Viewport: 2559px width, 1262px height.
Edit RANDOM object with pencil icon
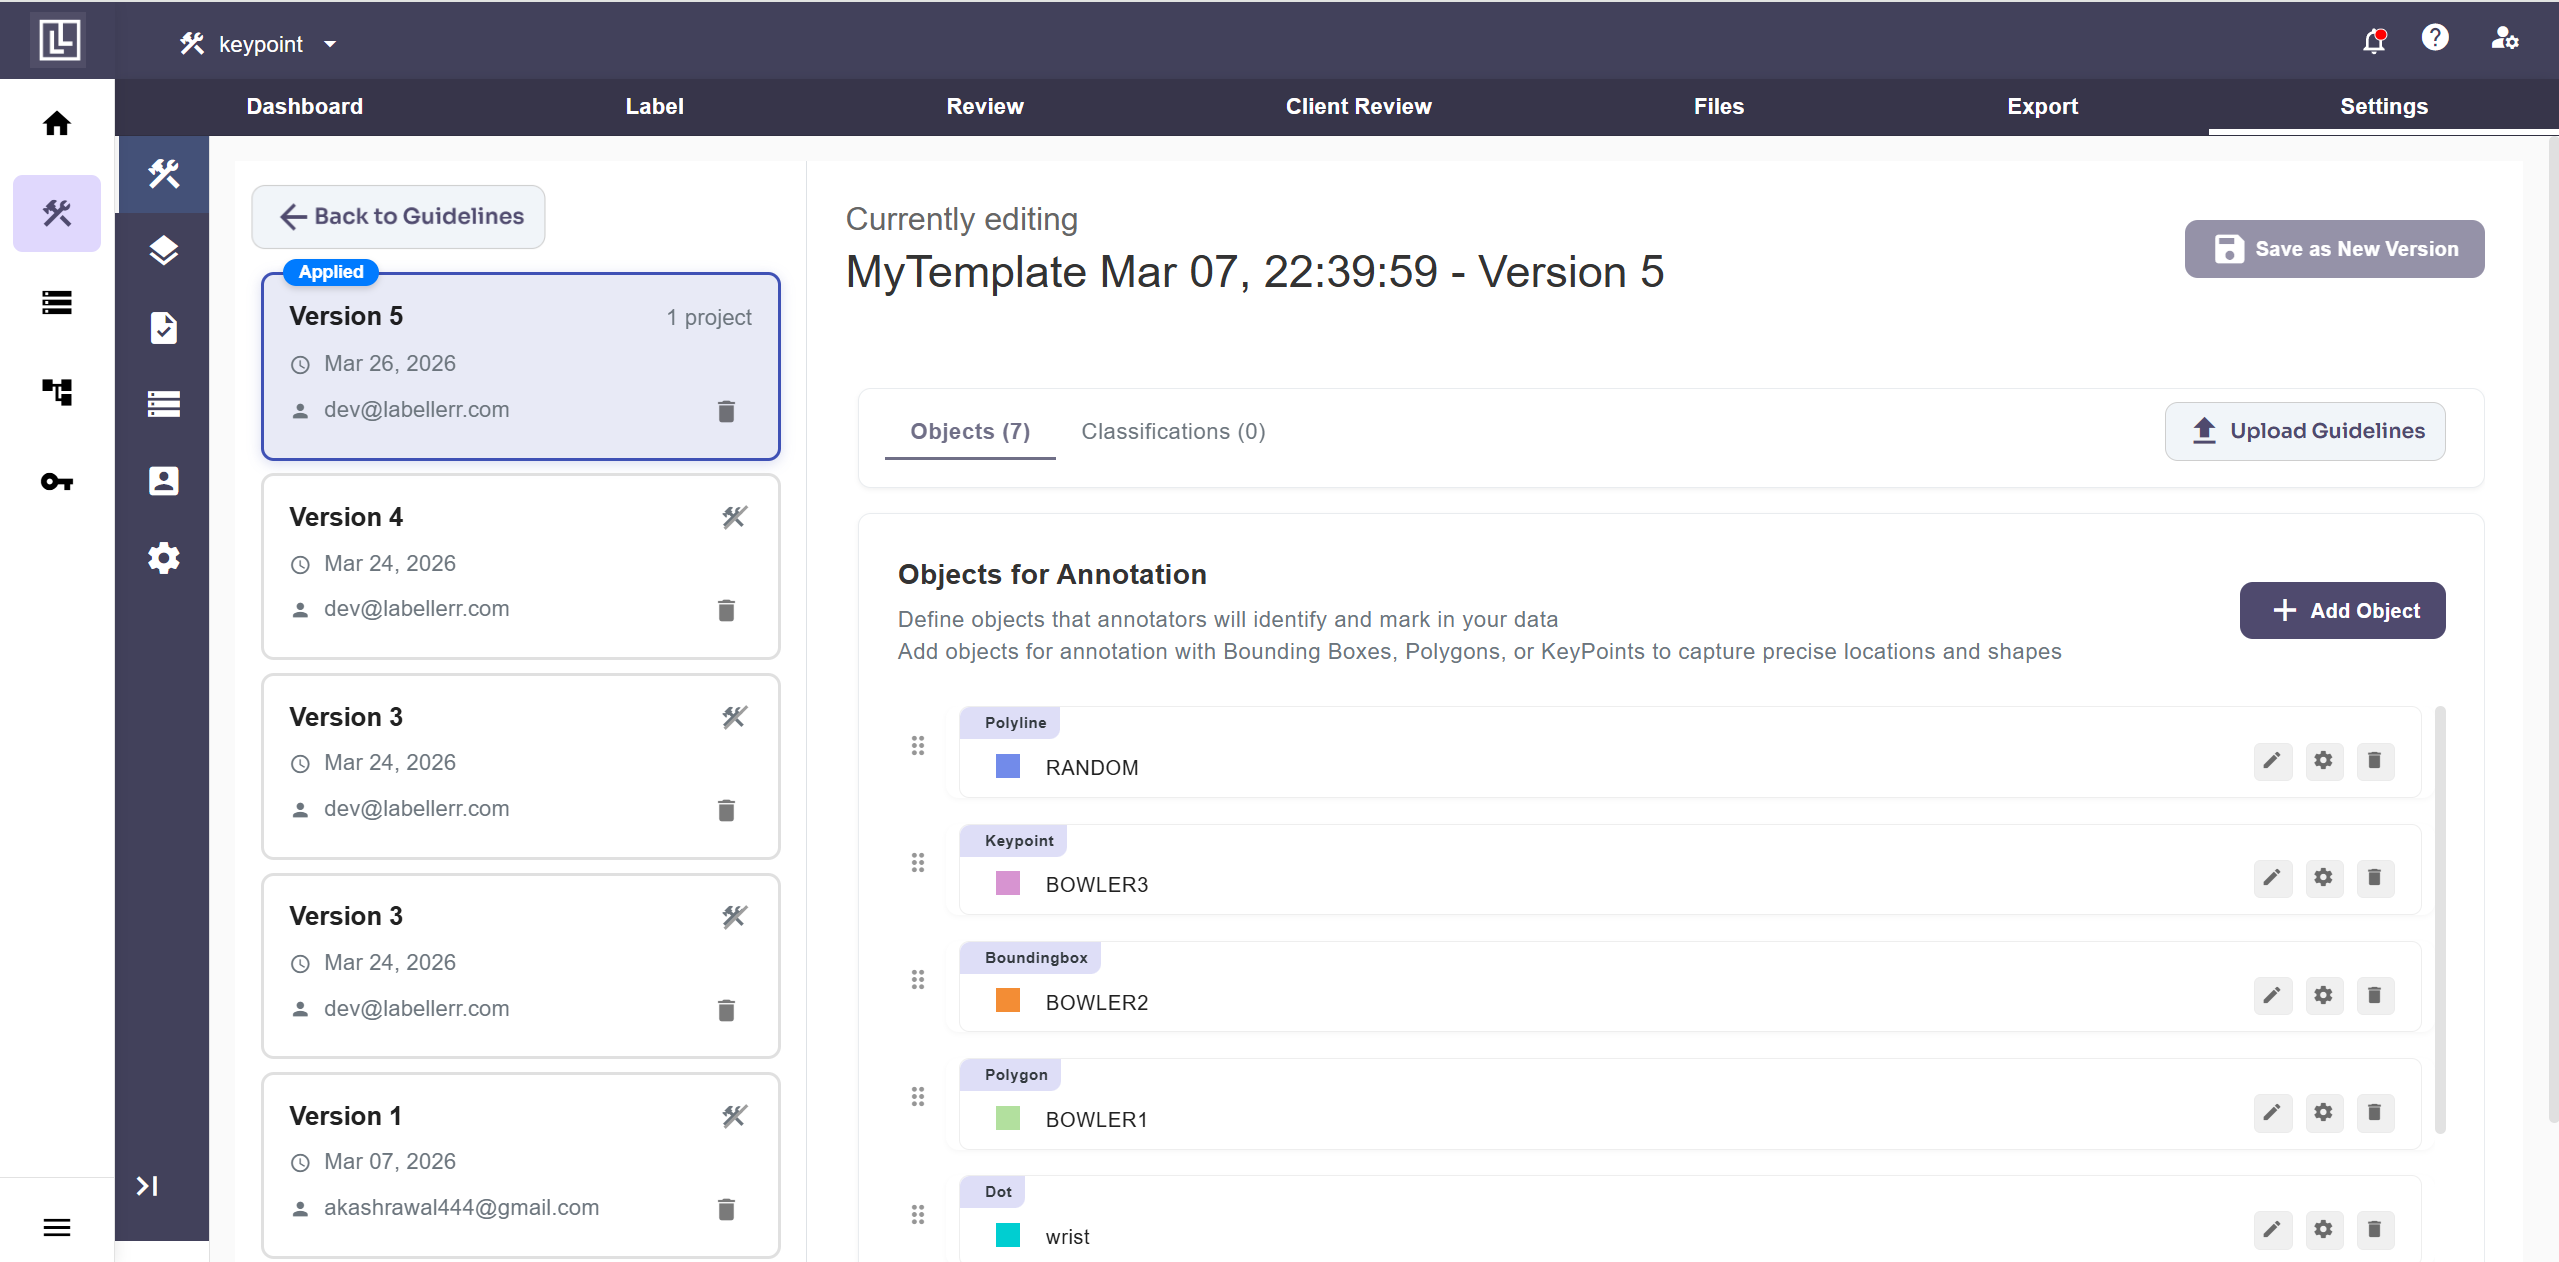click(2272, 761)
